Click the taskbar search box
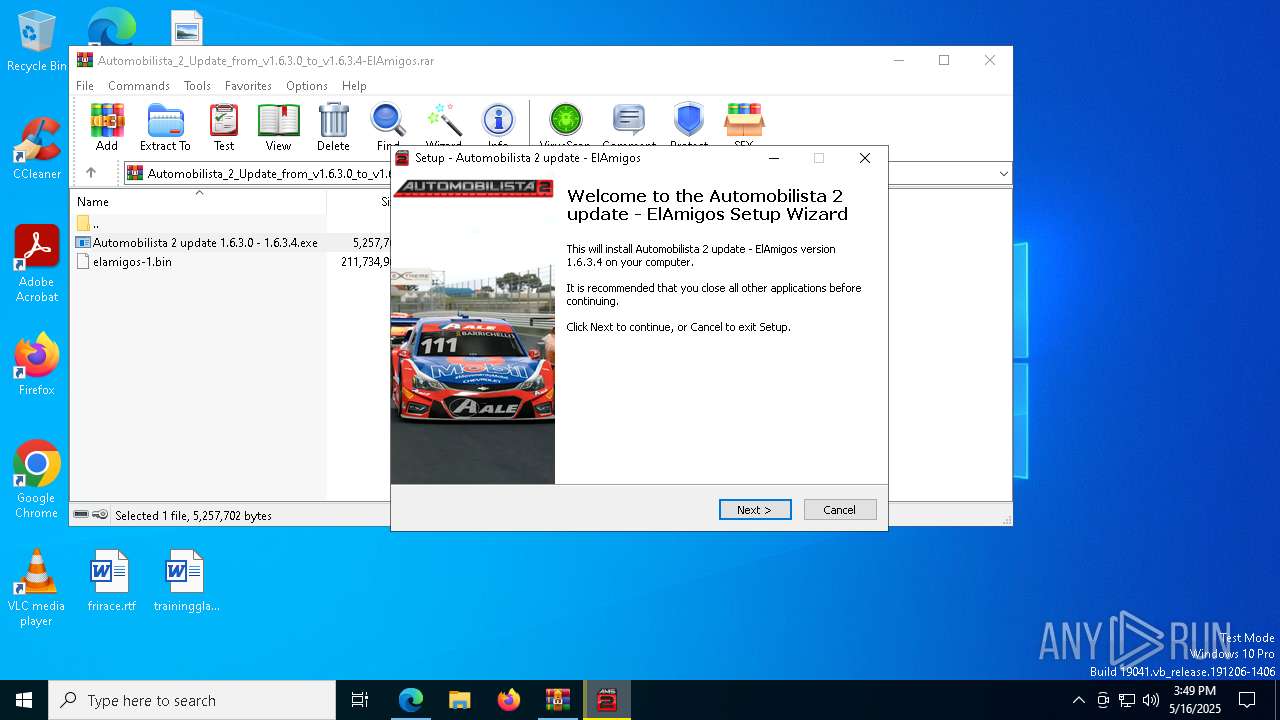Image resolution: width=1280 pixels, height=720 pixels. point(192,700)
